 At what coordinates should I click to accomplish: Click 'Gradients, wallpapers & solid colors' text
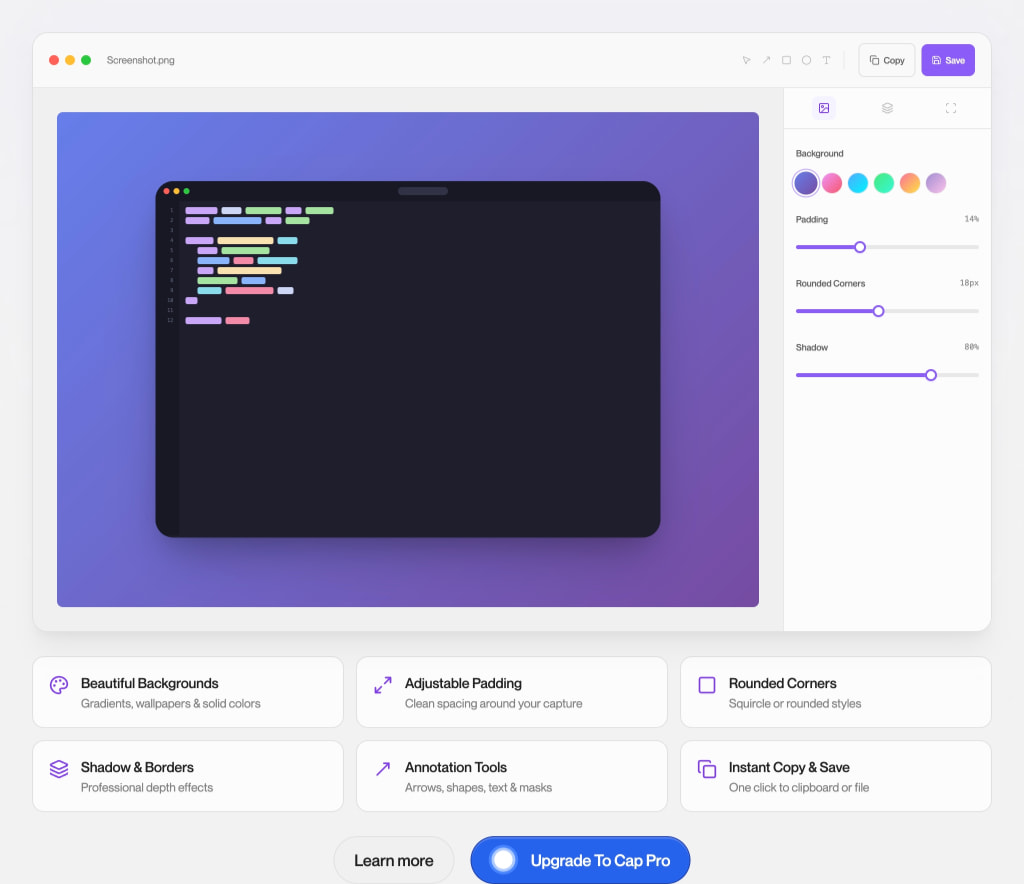[170, 704]
